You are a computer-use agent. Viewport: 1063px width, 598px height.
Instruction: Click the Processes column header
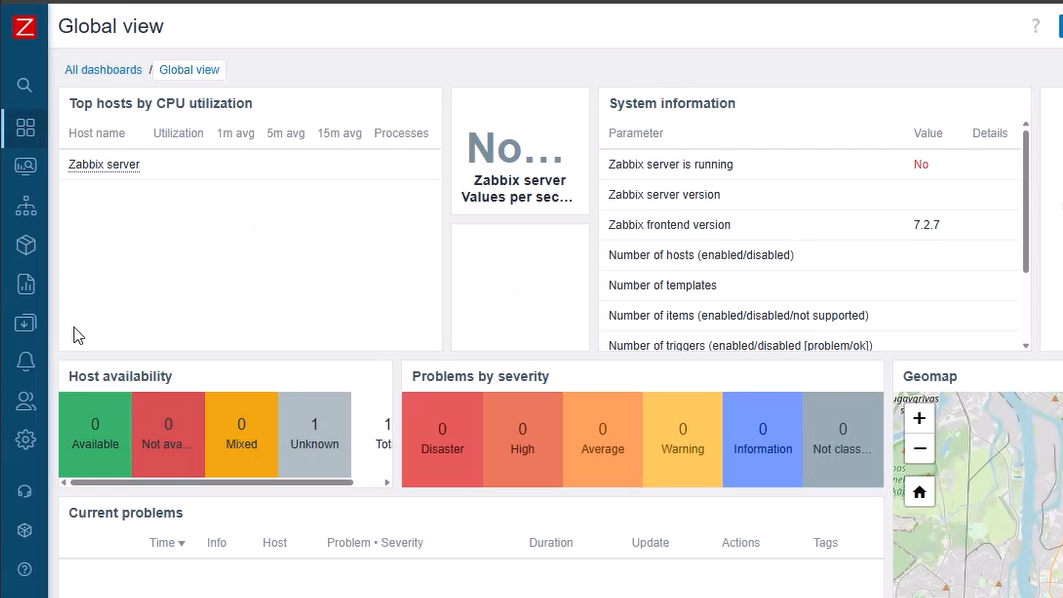(401, 134)
